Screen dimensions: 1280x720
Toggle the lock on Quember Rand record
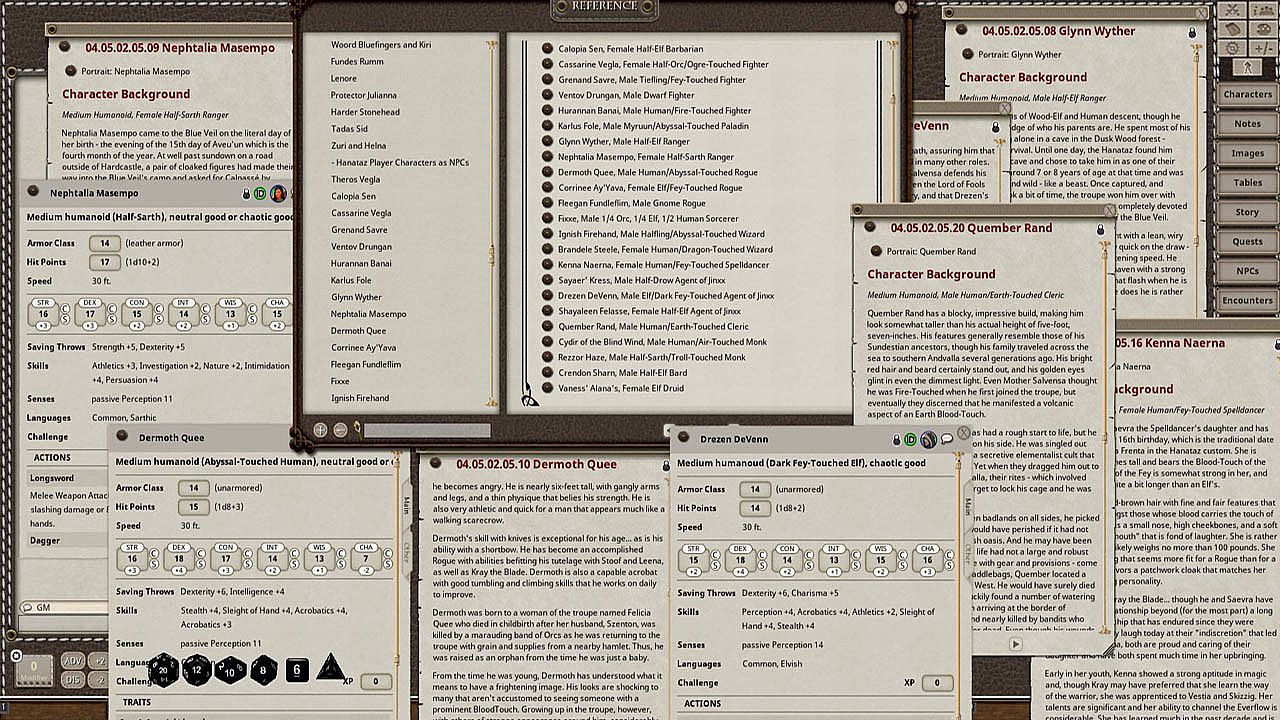(x=1100, y=229)
